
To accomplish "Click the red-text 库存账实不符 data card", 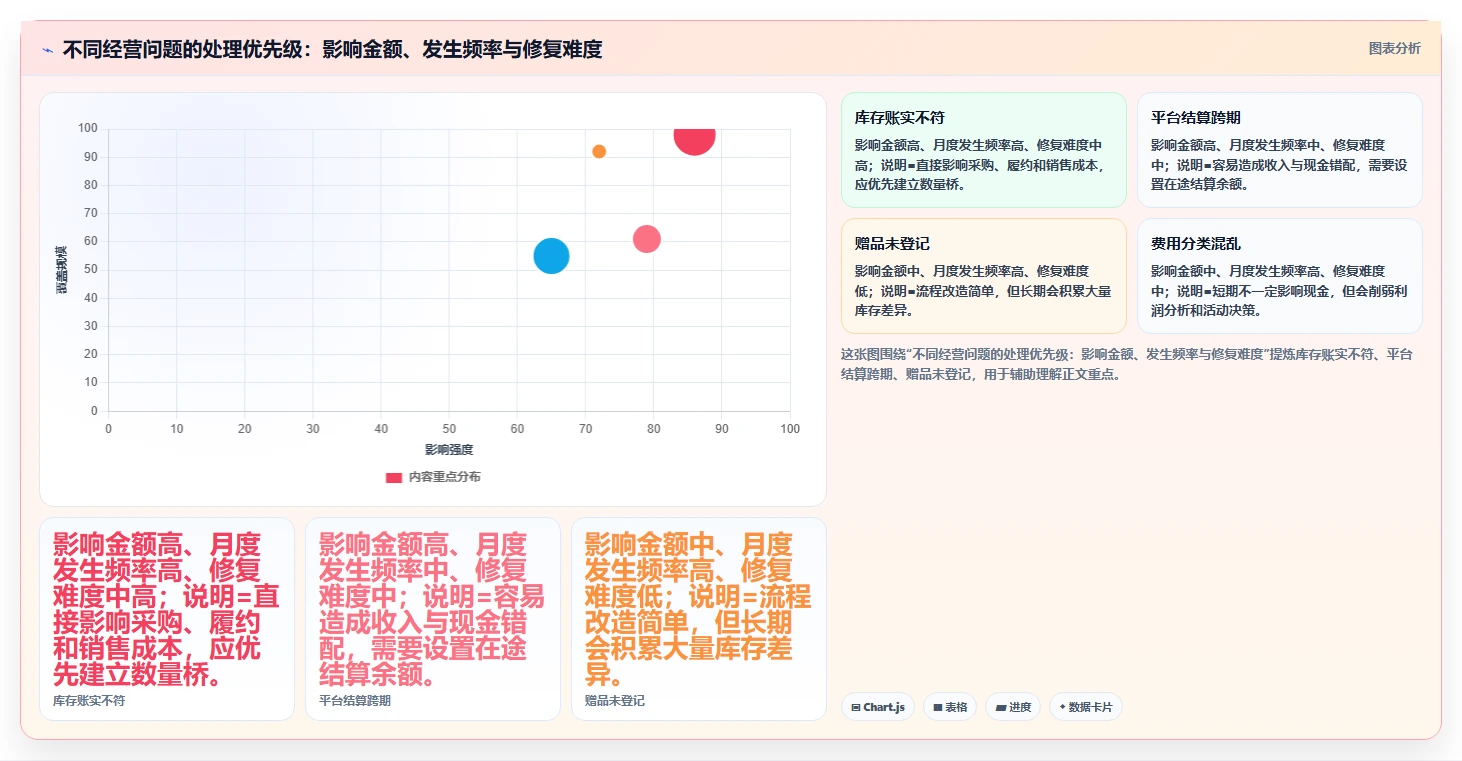I will click(167, 619).
